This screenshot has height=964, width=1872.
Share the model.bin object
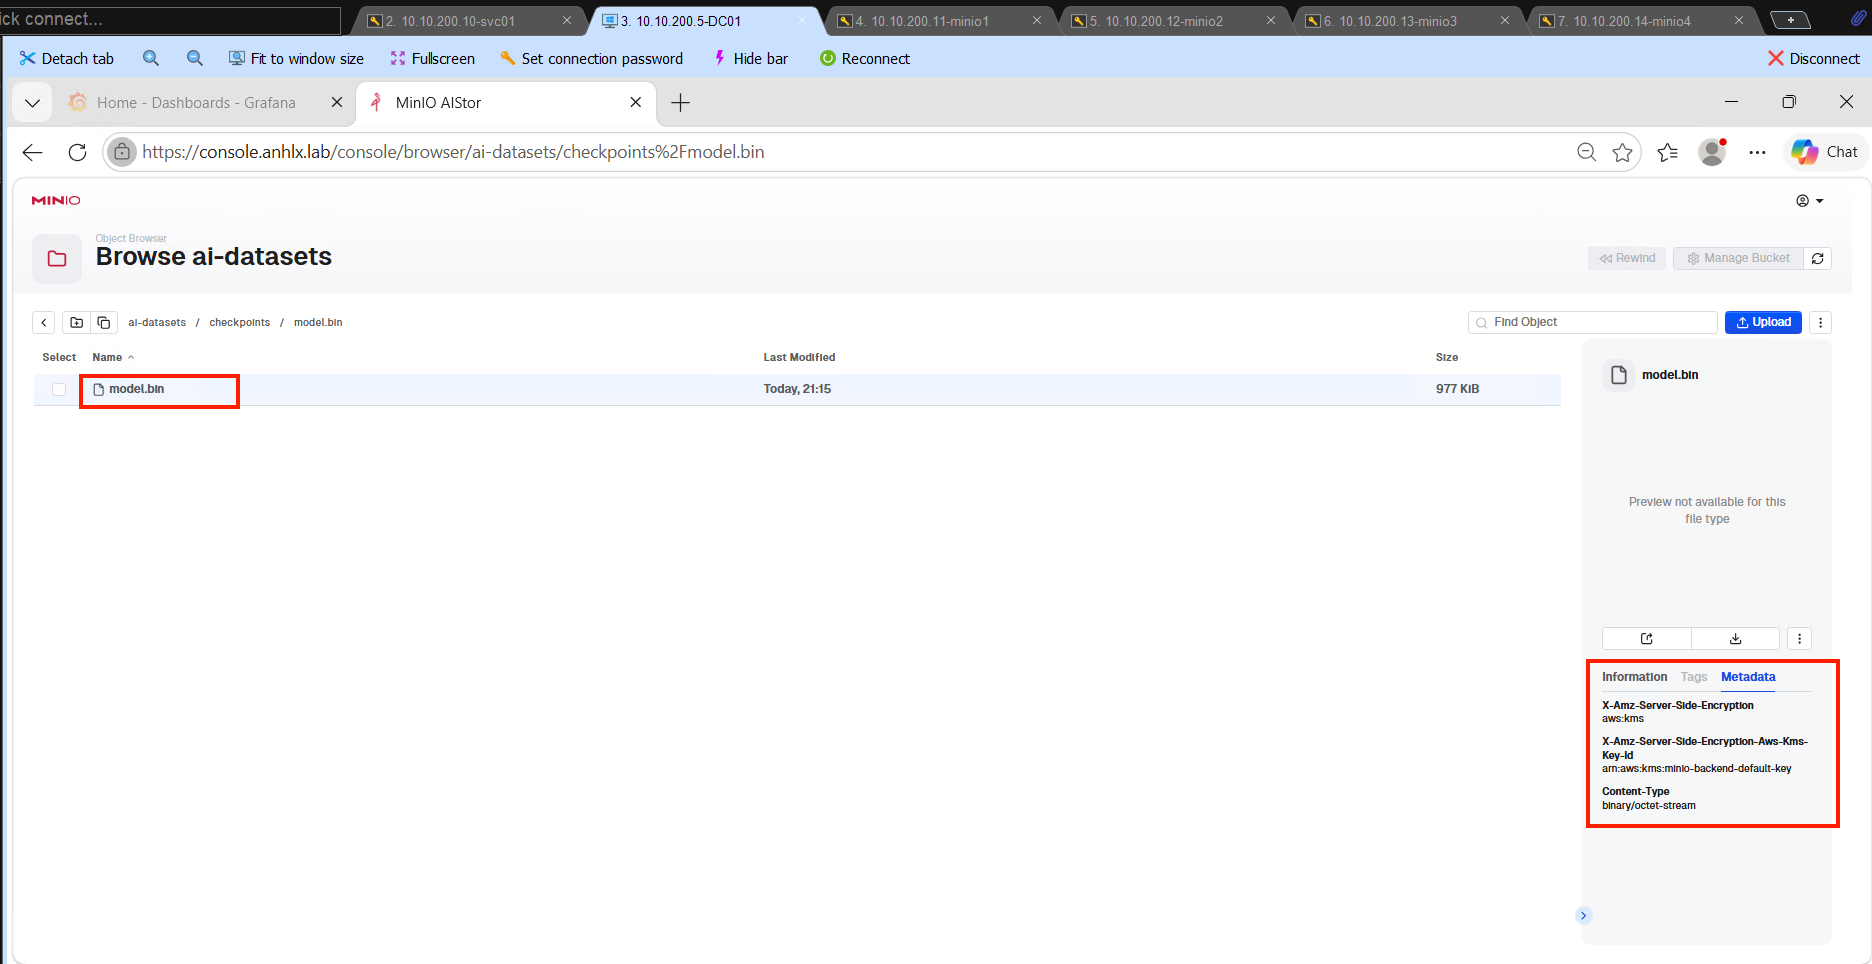point(1647,639)
